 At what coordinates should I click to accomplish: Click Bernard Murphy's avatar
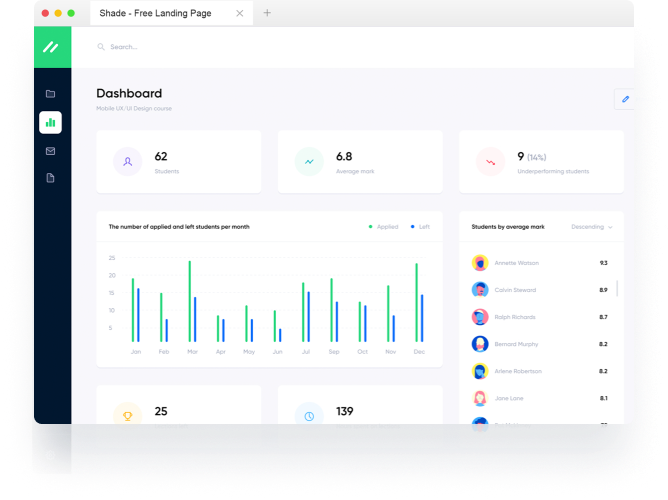tap(480, 344)
